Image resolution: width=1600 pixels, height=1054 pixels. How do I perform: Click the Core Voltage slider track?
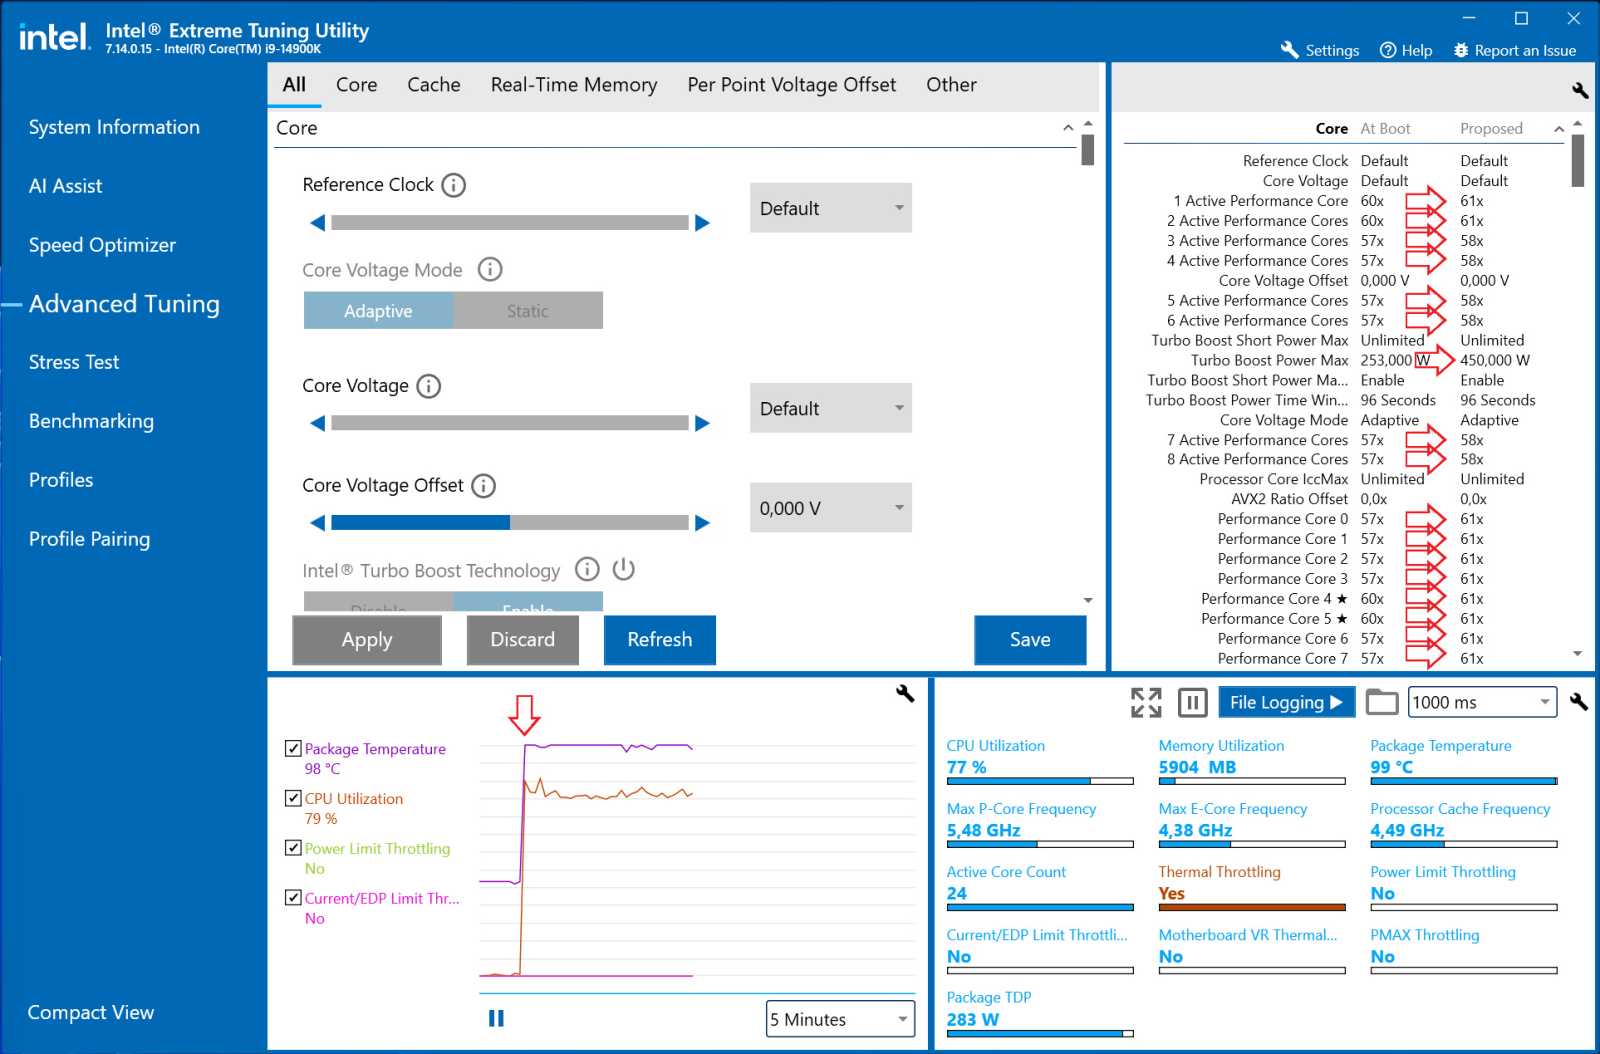(510, 423)
